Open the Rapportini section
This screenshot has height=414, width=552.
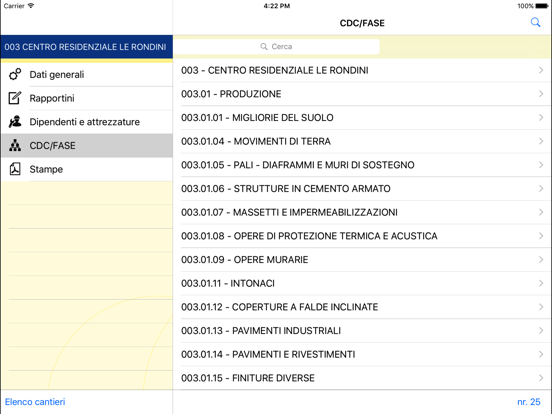point(87,98)
